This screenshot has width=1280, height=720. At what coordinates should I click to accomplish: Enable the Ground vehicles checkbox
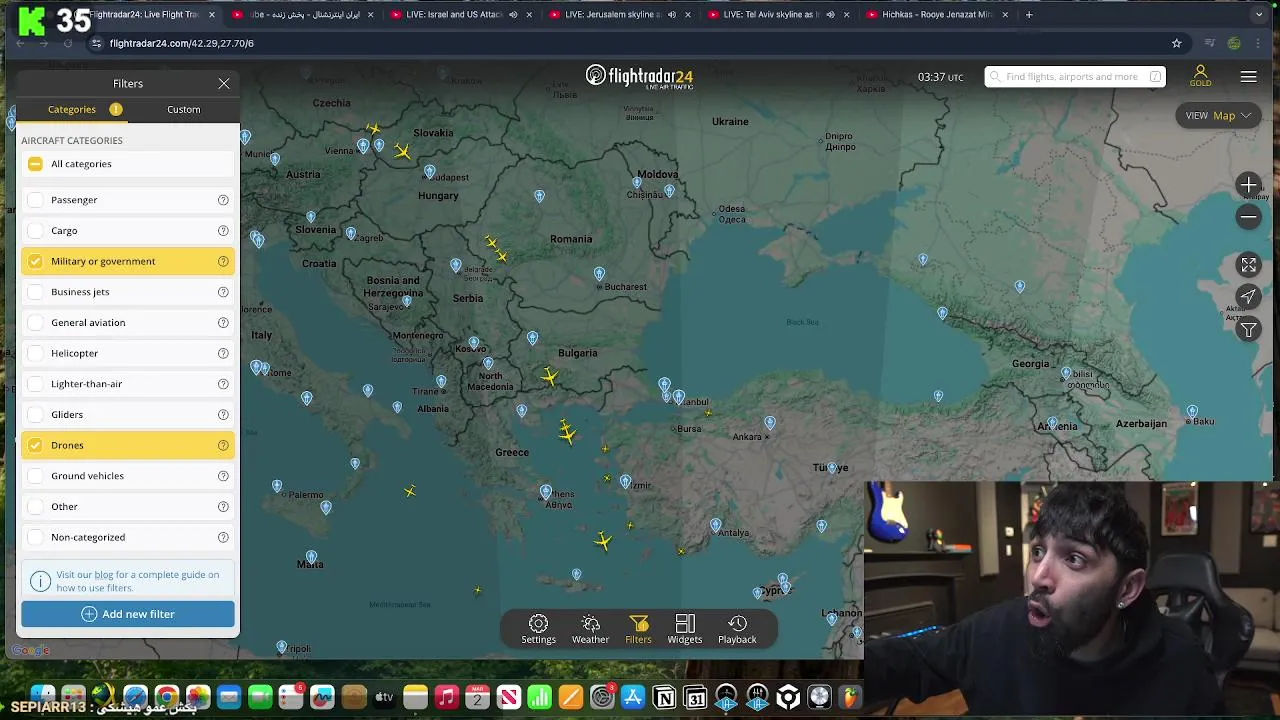pyautogui.click(x=35, y=476)
